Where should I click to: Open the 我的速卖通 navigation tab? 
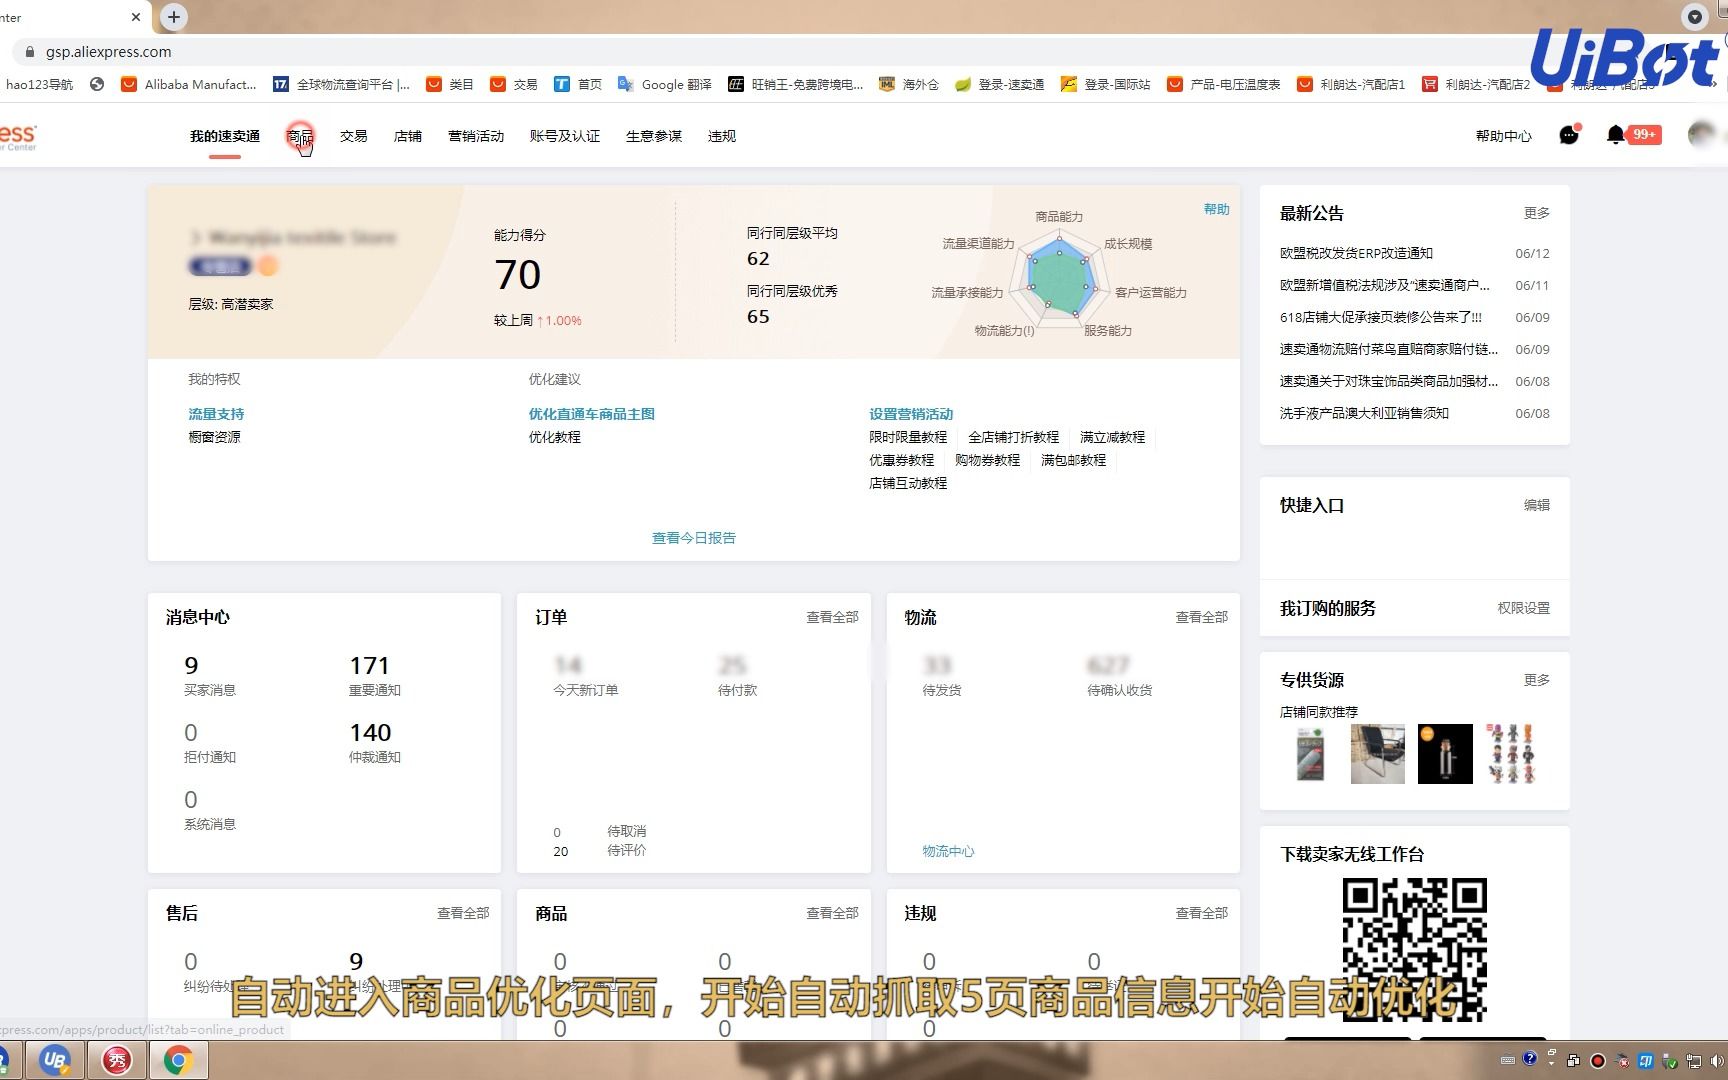[225, 136]
